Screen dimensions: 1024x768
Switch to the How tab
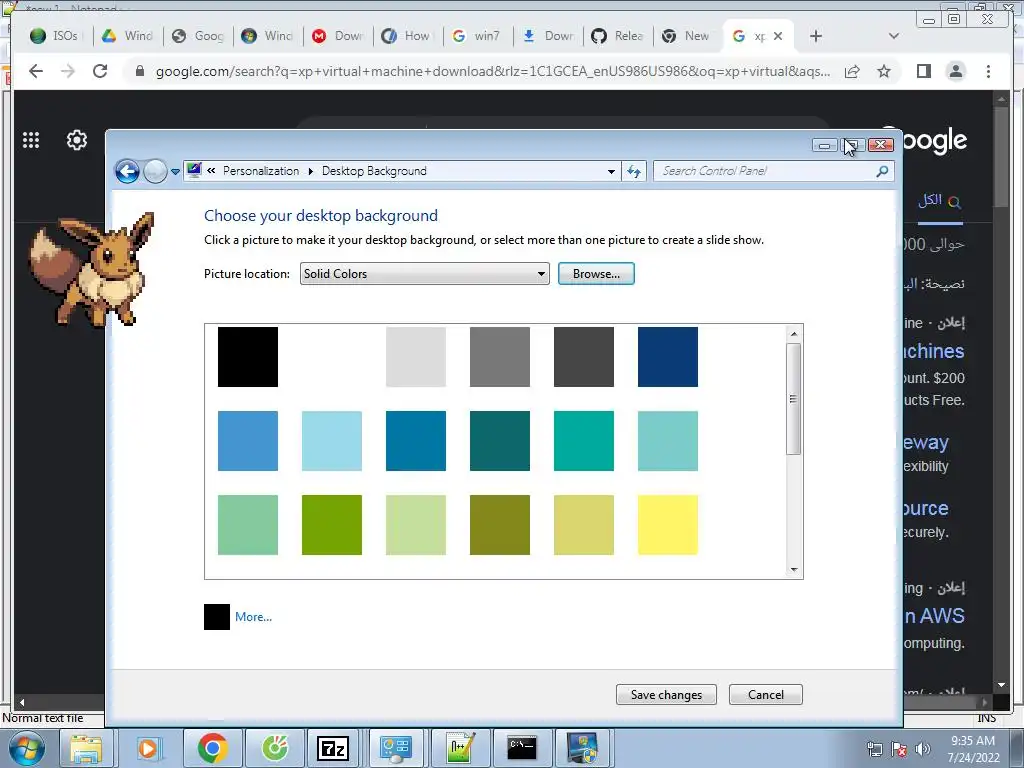(406, 36)
